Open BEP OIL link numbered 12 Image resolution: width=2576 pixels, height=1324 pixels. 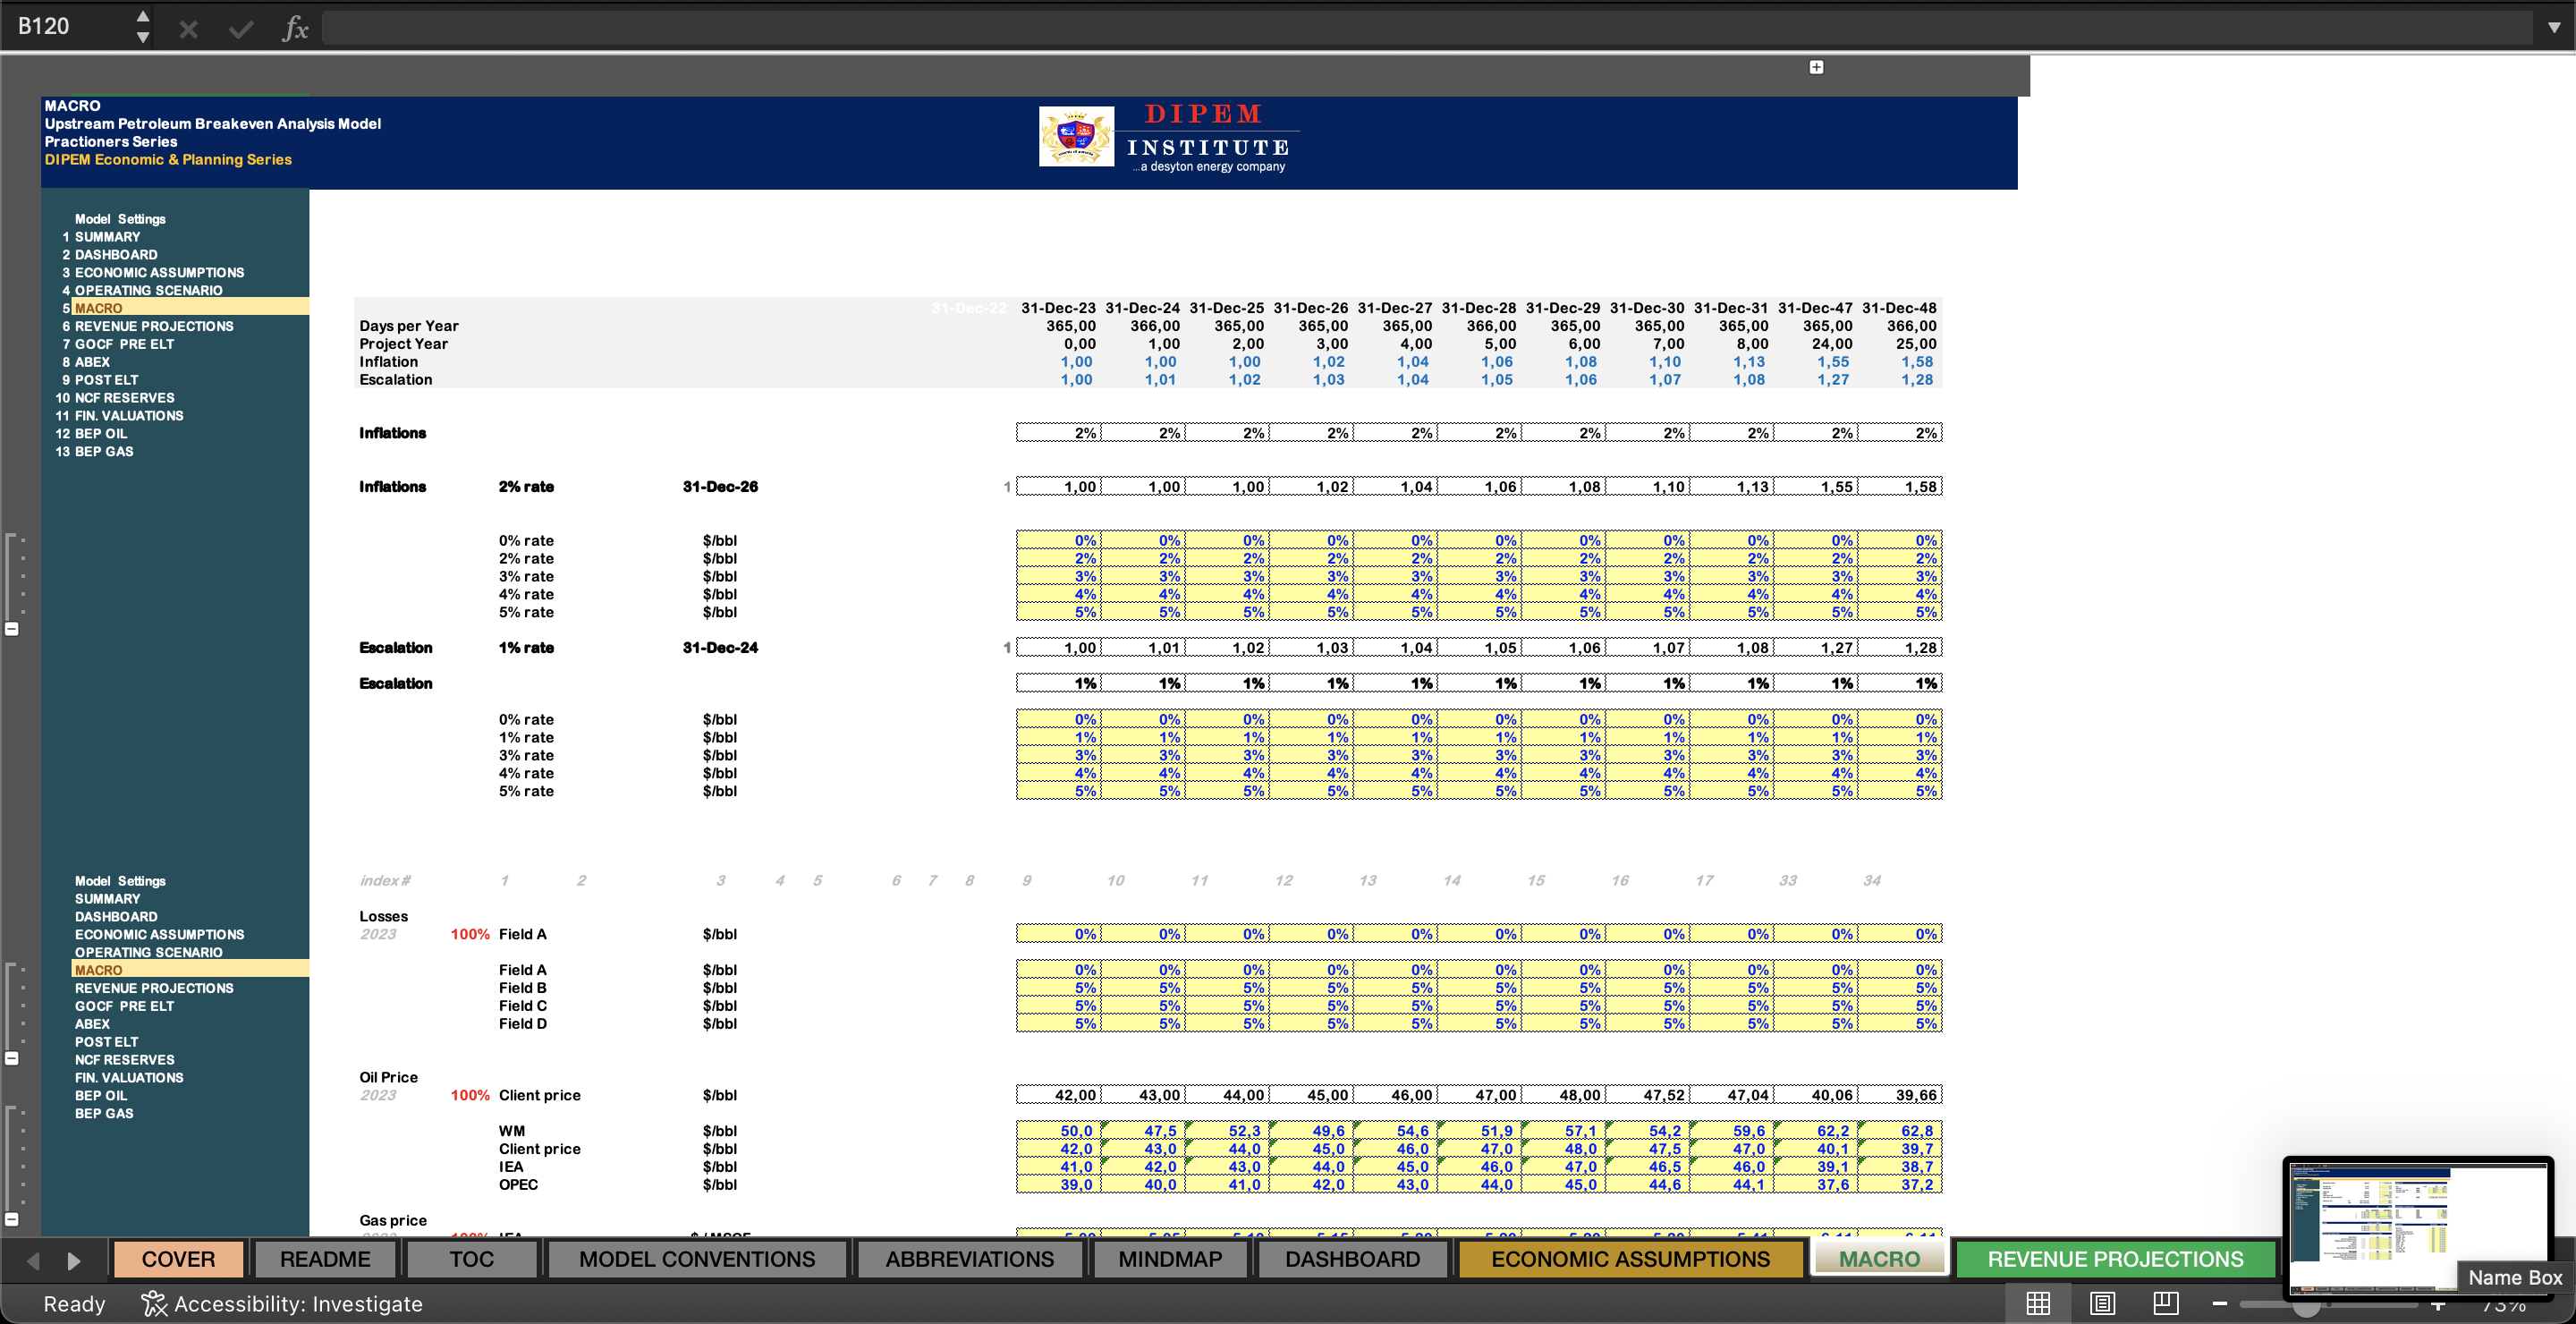coord(101,435)
